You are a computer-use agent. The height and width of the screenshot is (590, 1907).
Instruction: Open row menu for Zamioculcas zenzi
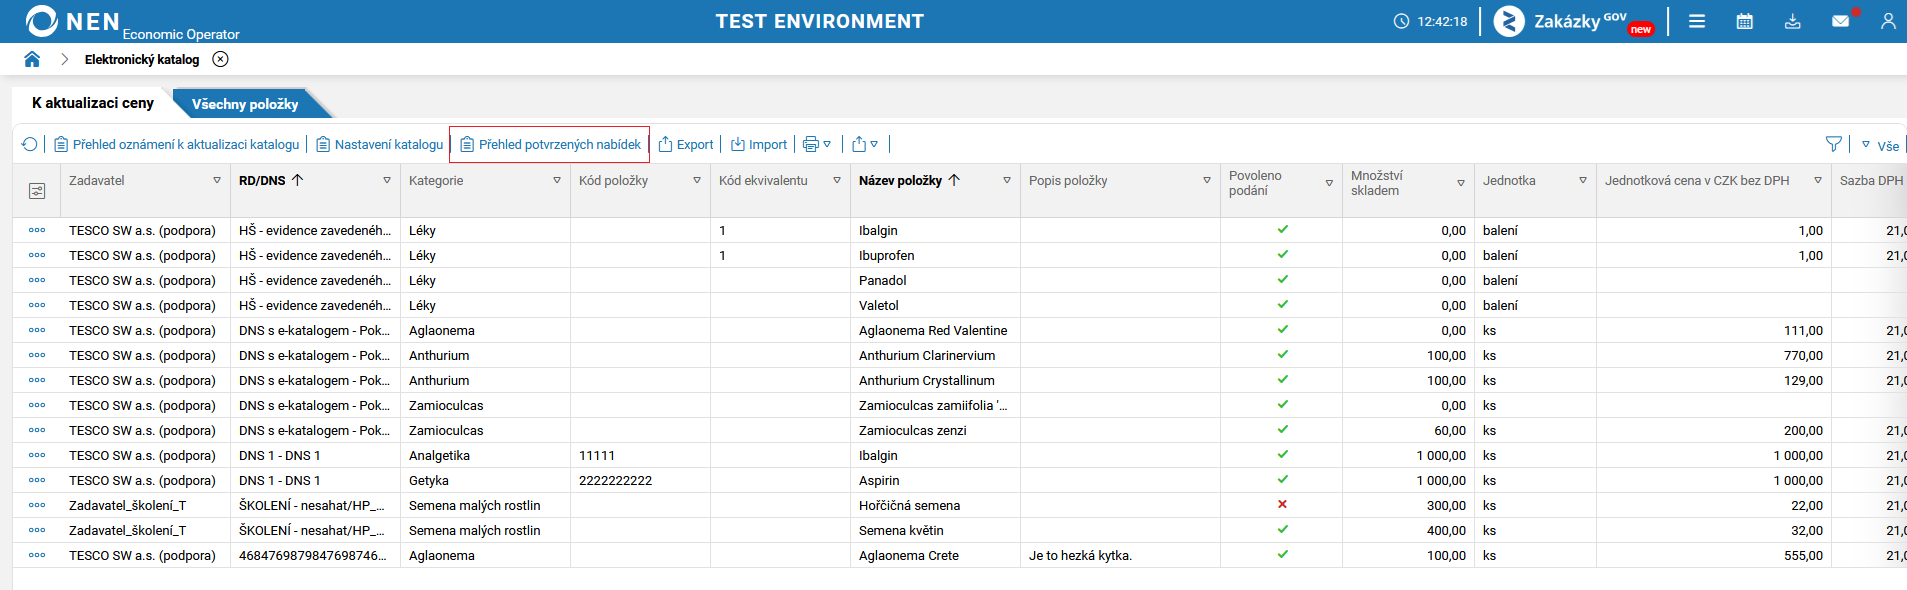tap(37, 430)
